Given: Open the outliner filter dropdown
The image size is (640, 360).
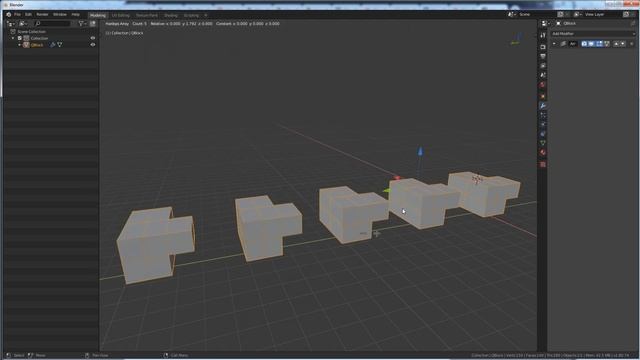Looking at the screenshot, I should tap(82, 24).
